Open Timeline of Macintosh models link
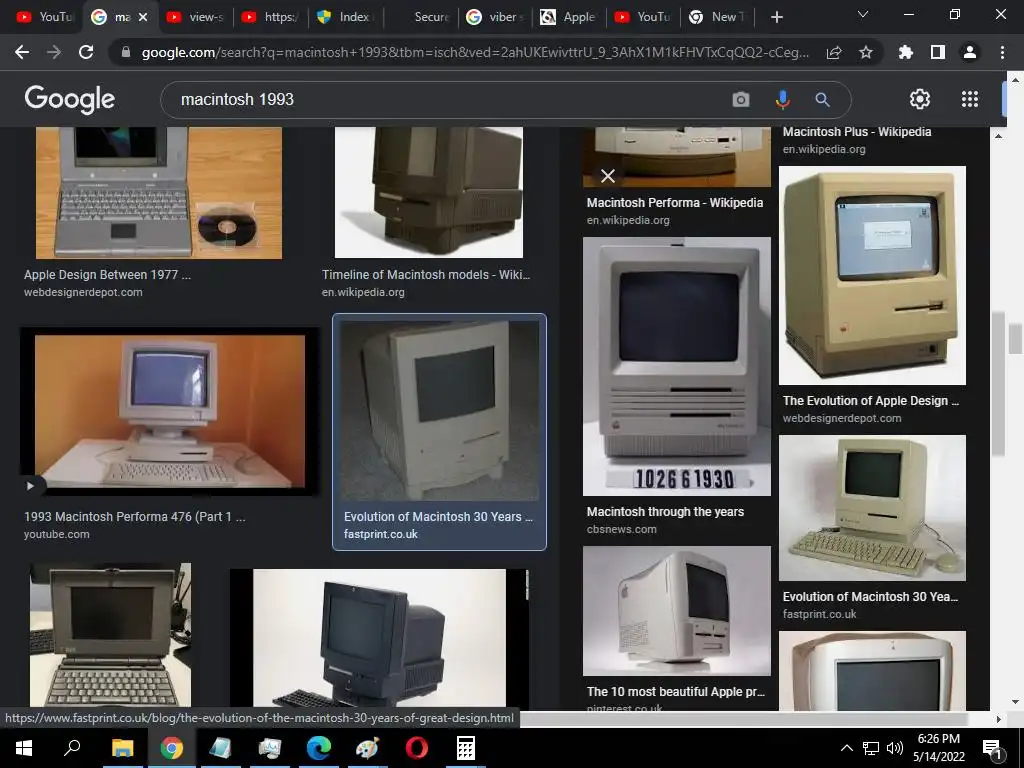The width and height of the screenshot is (1024, 768). coord(426,275)
